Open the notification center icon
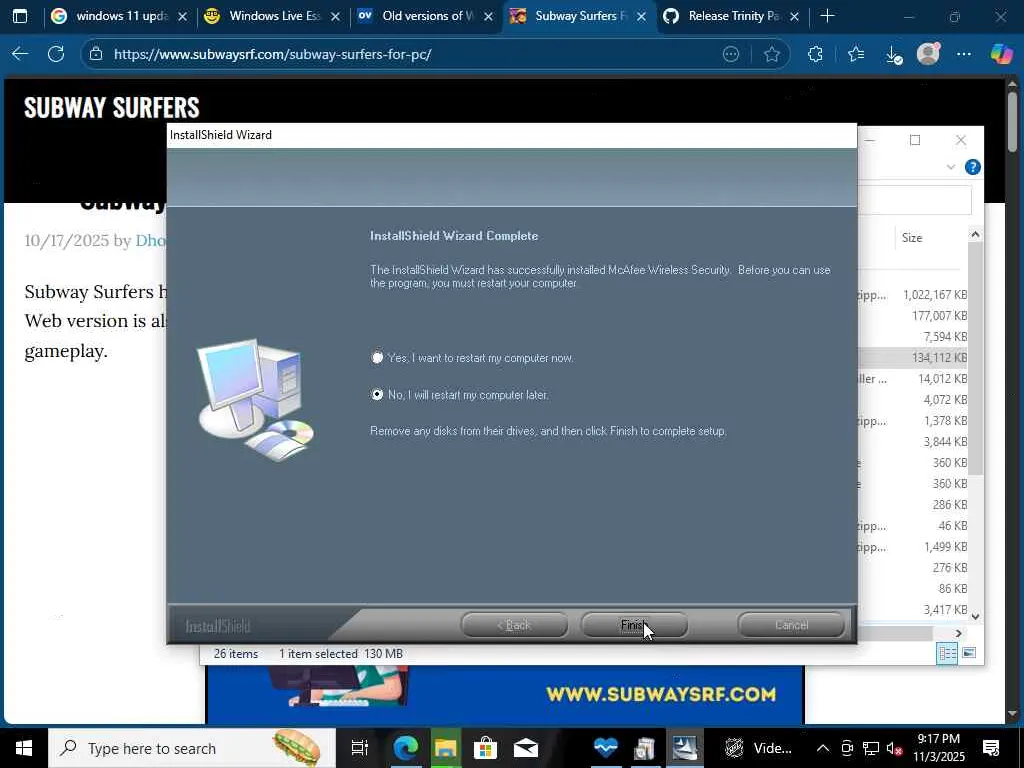Image resolution: width=1024 pixels, height=768 pixels. 991,748
